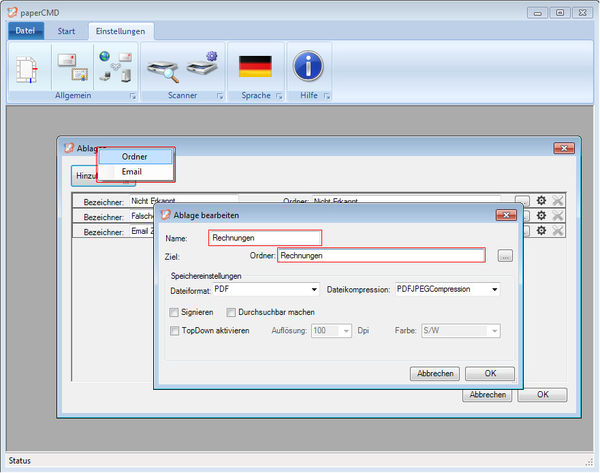Click the Speichereinstellungen group label
The image size is (600, 473).
tap(206, 276)
